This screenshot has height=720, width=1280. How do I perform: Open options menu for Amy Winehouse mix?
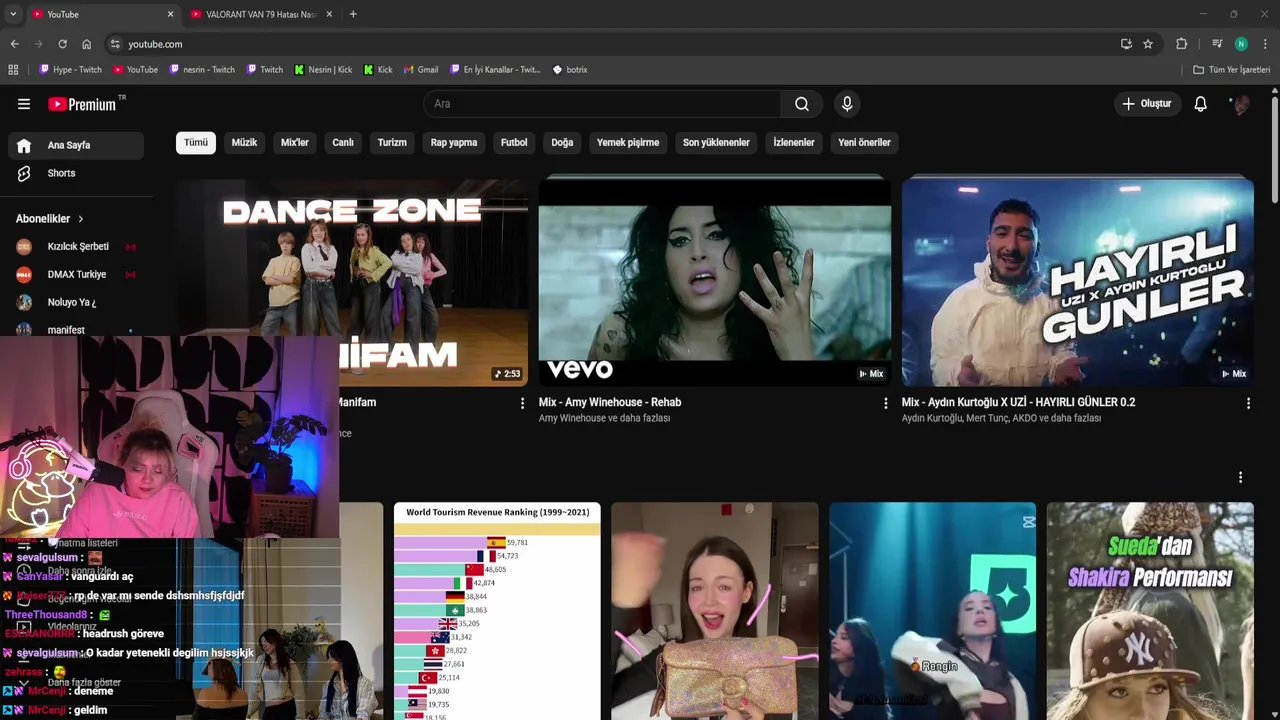click(x=885, y=403)
